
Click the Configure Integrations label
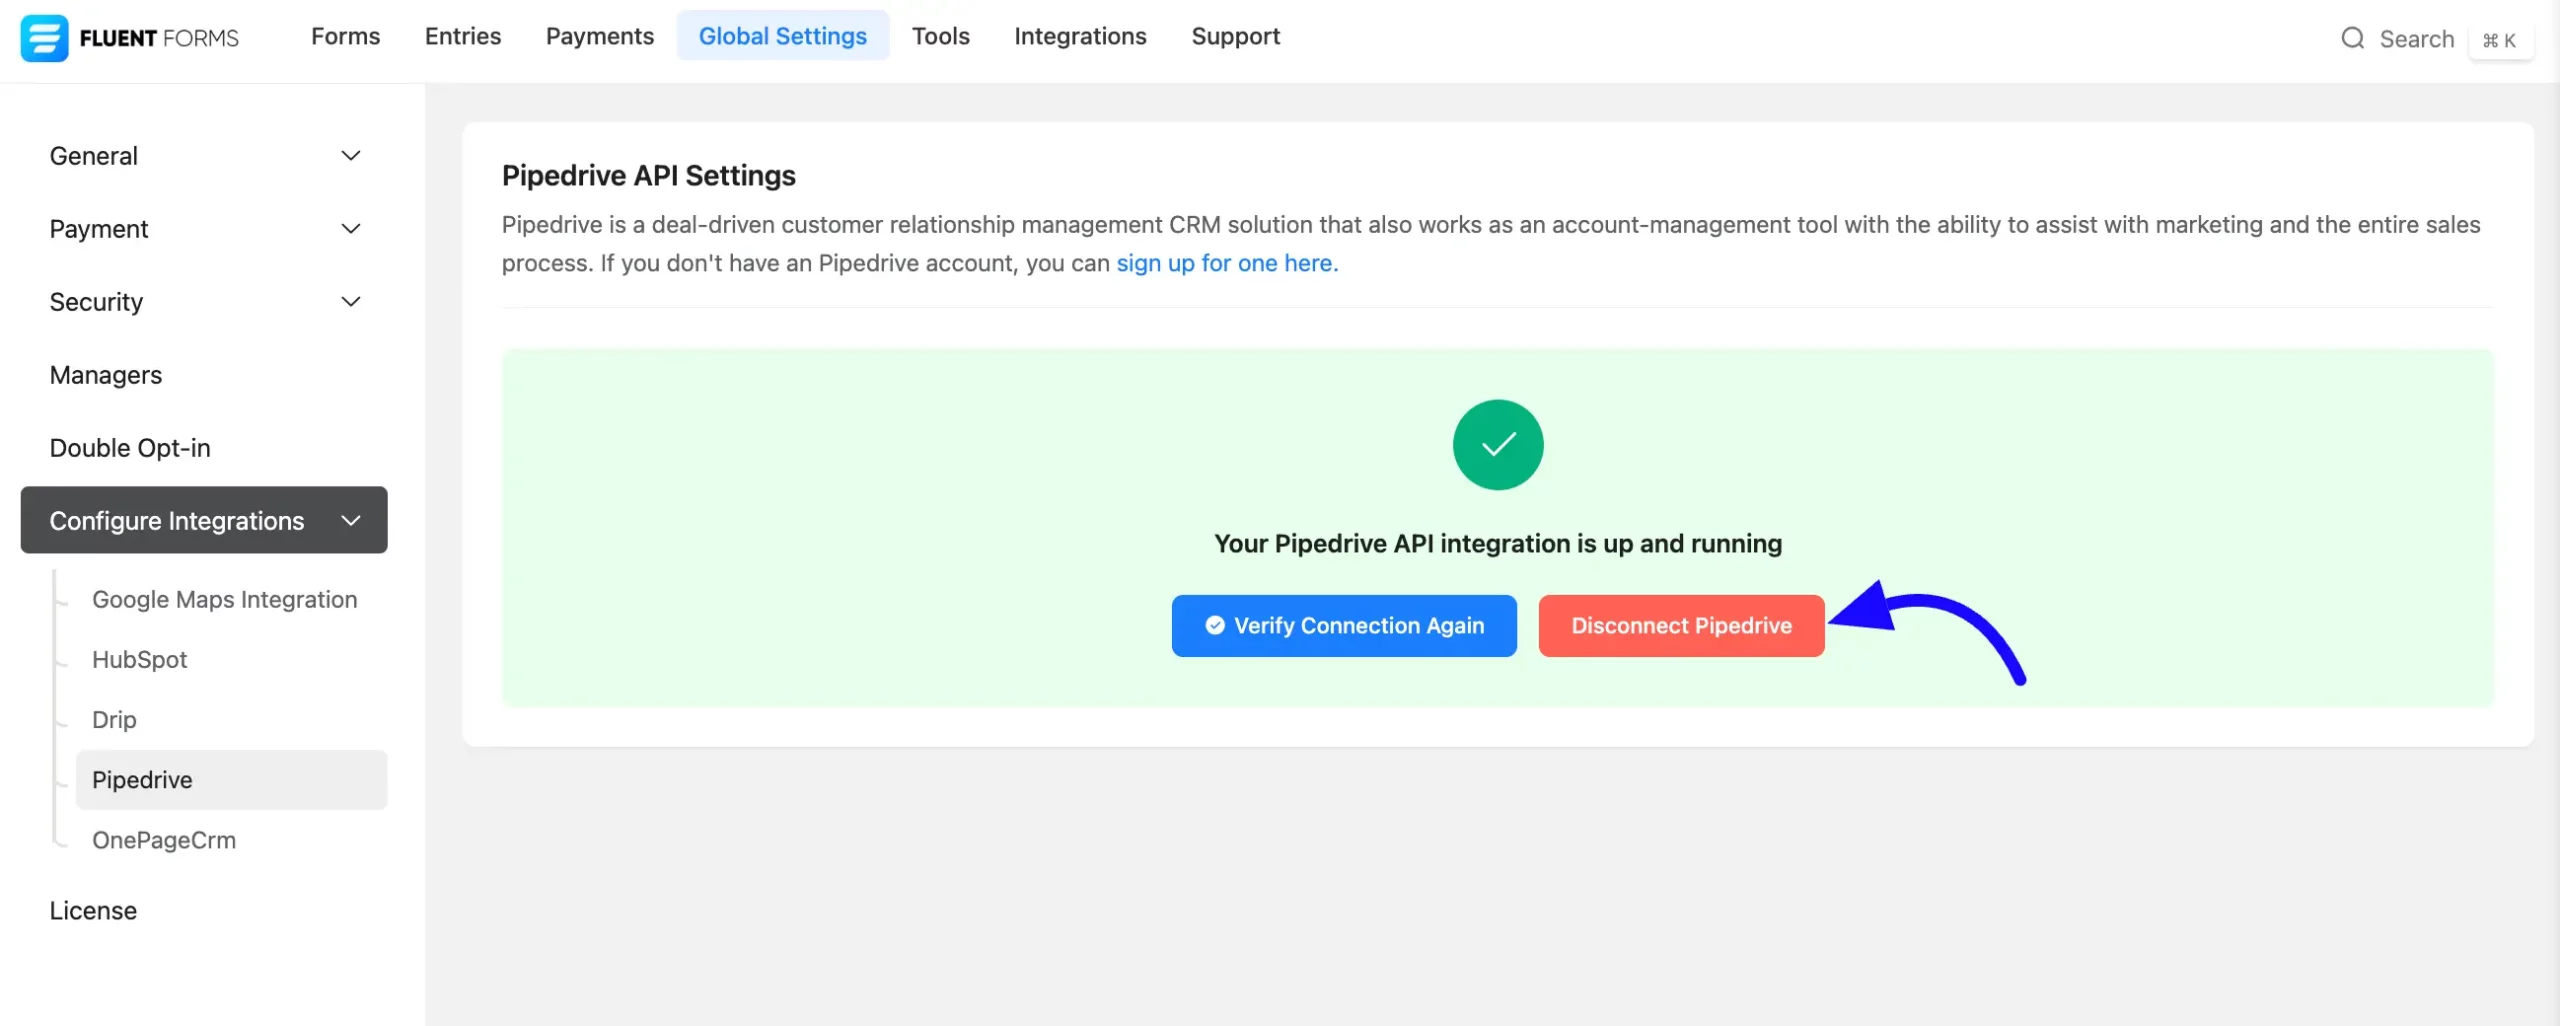coord(177,520)
